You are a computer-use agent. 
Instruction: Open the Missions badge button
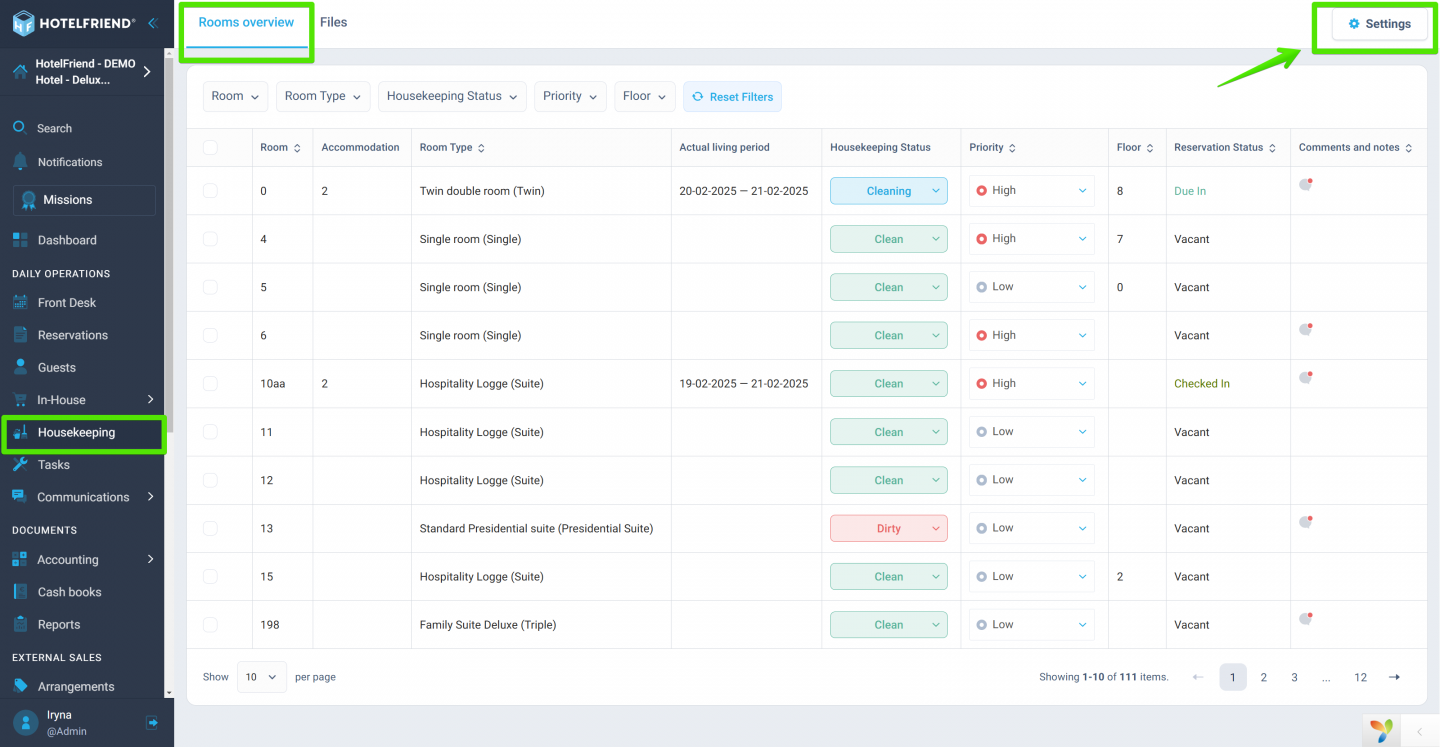tap(84, 200)
